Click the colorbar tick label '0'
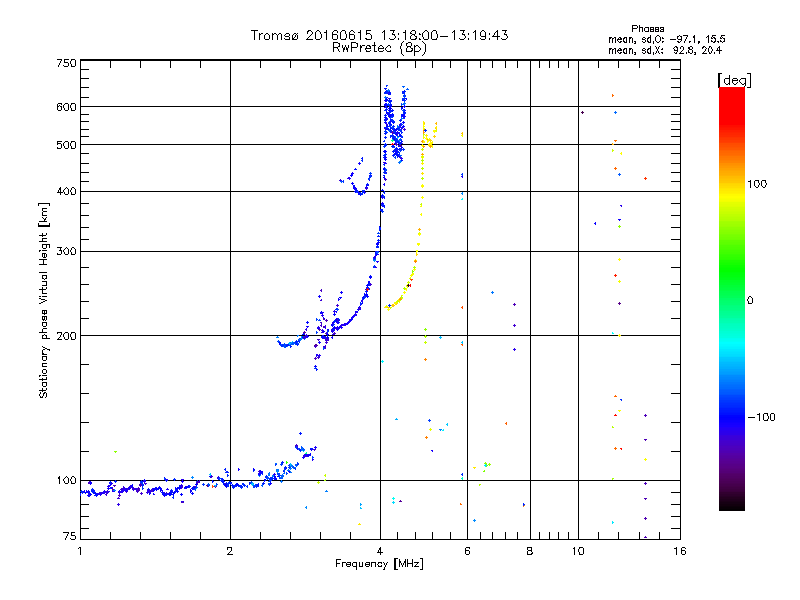800x600 pixels. [x=750, y=301]
